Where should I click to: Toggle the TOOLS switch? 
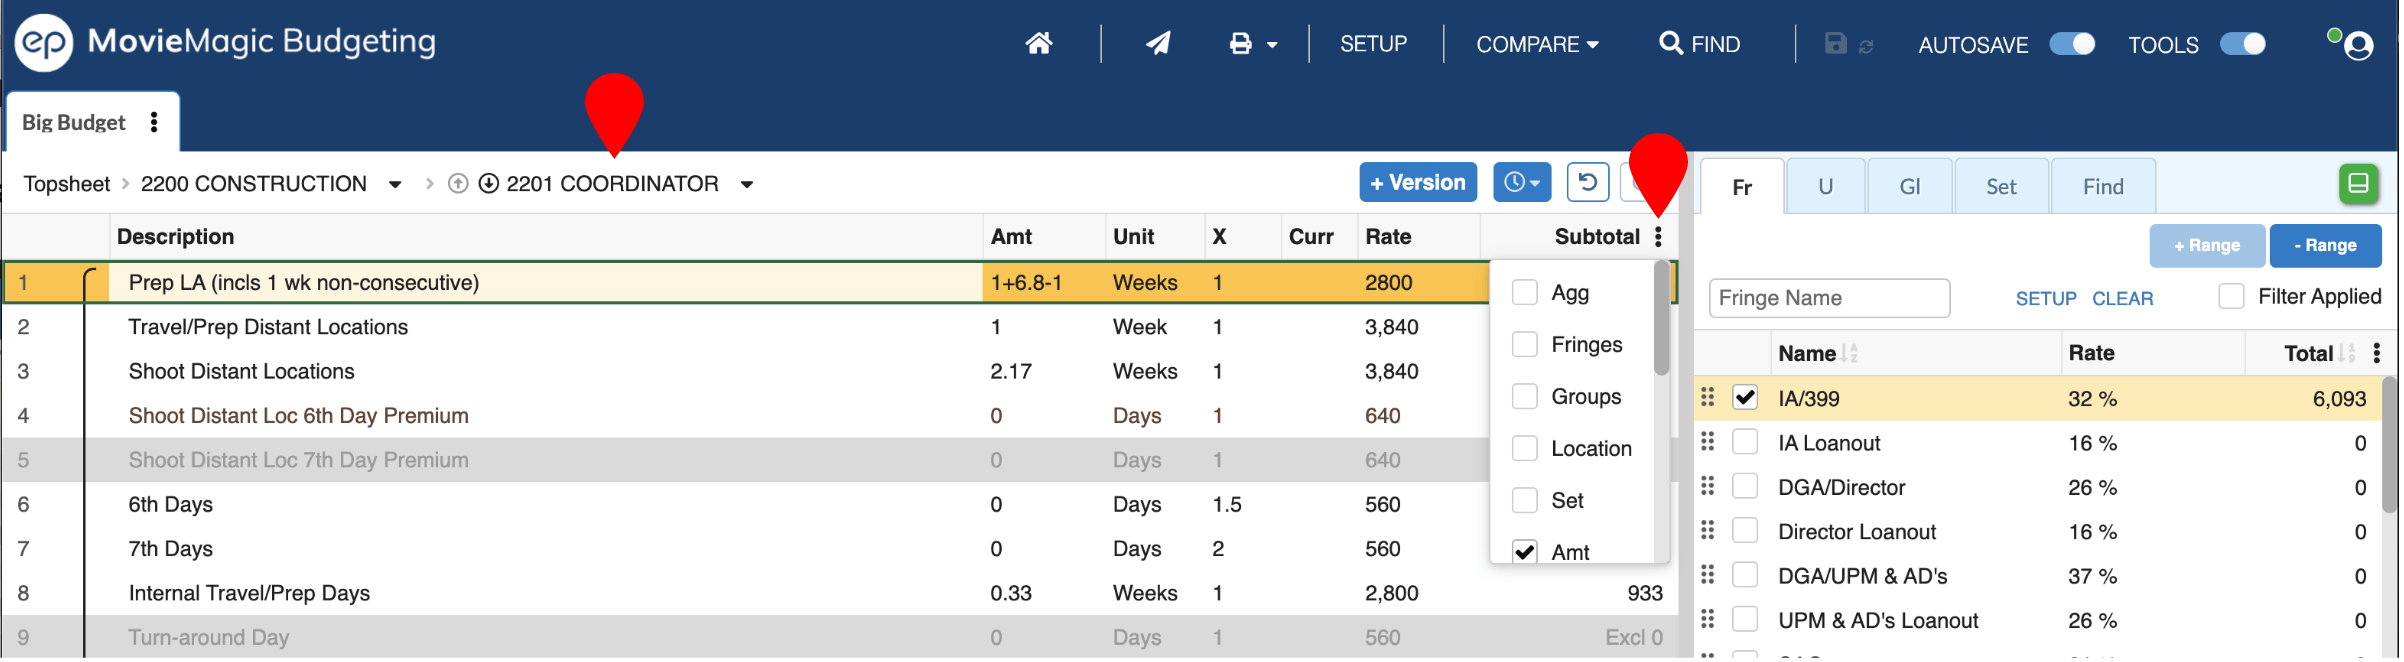pyautogui.click(x=2243, y=44)
